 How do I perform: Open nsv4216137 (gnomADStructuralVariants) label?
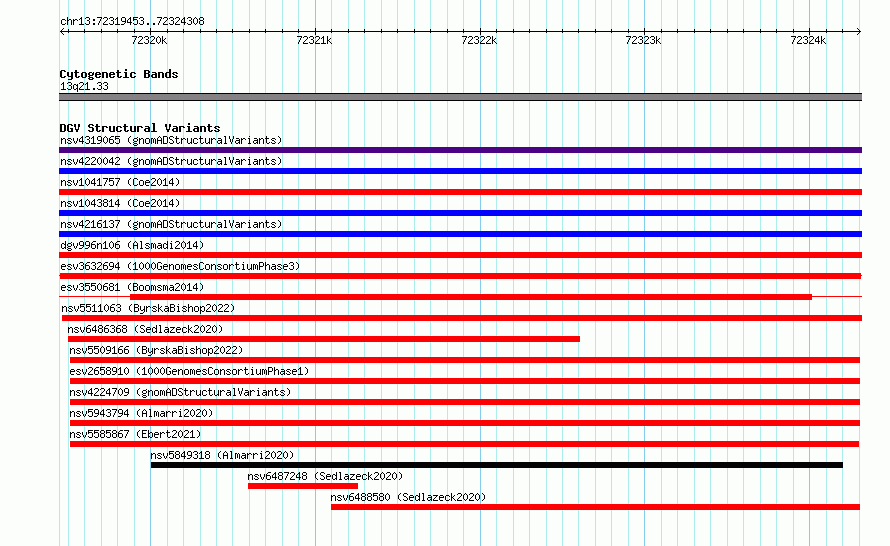click(171, 224)
